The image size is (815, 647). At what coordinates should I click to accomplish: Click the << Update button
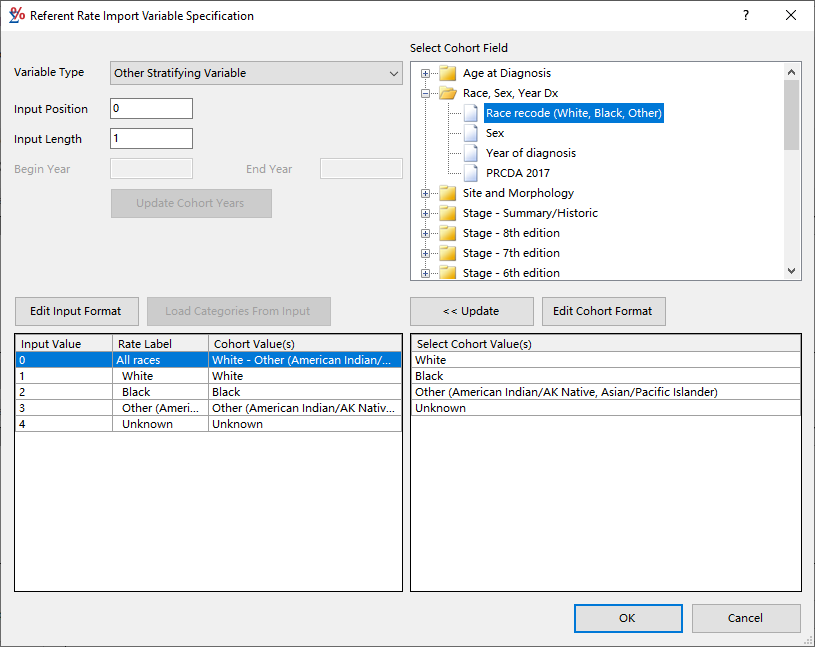click(471, 311)
